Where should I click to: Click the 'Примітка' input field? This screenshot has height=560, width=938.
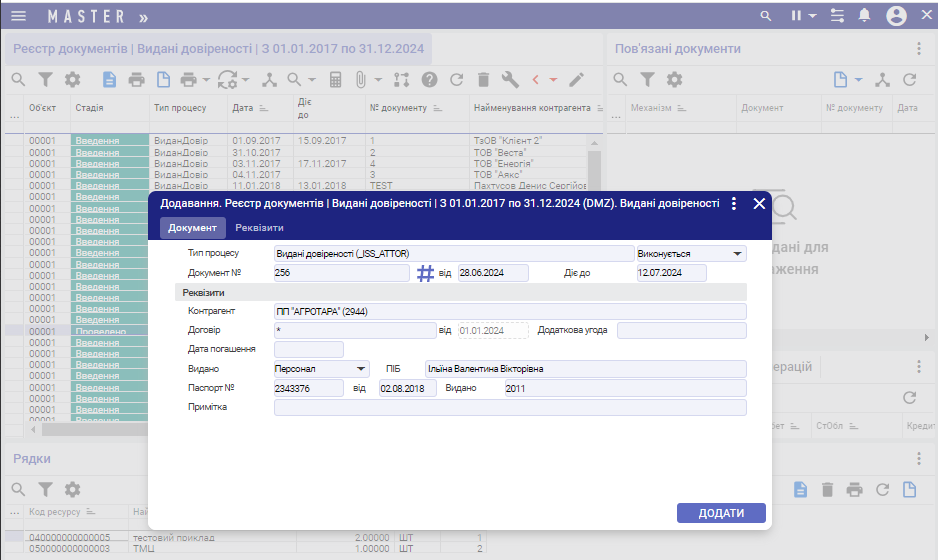click(x=510, y=407)
